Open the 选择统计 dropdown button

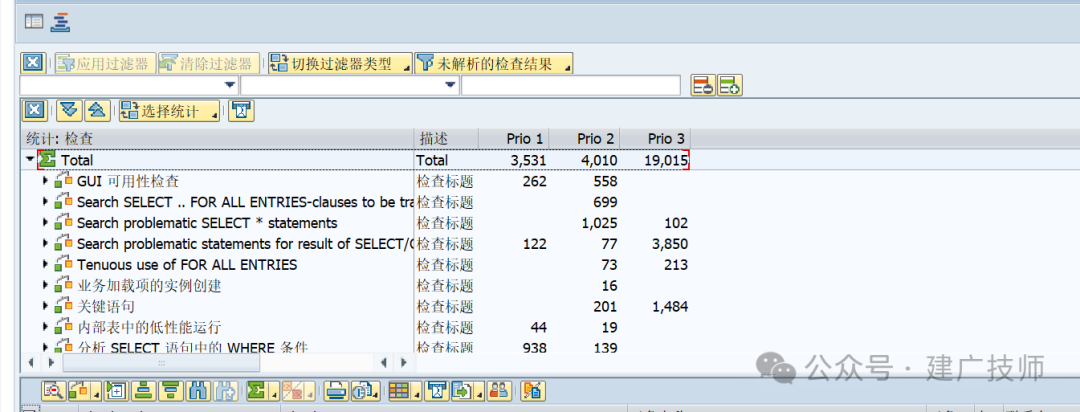coord(169,110)
